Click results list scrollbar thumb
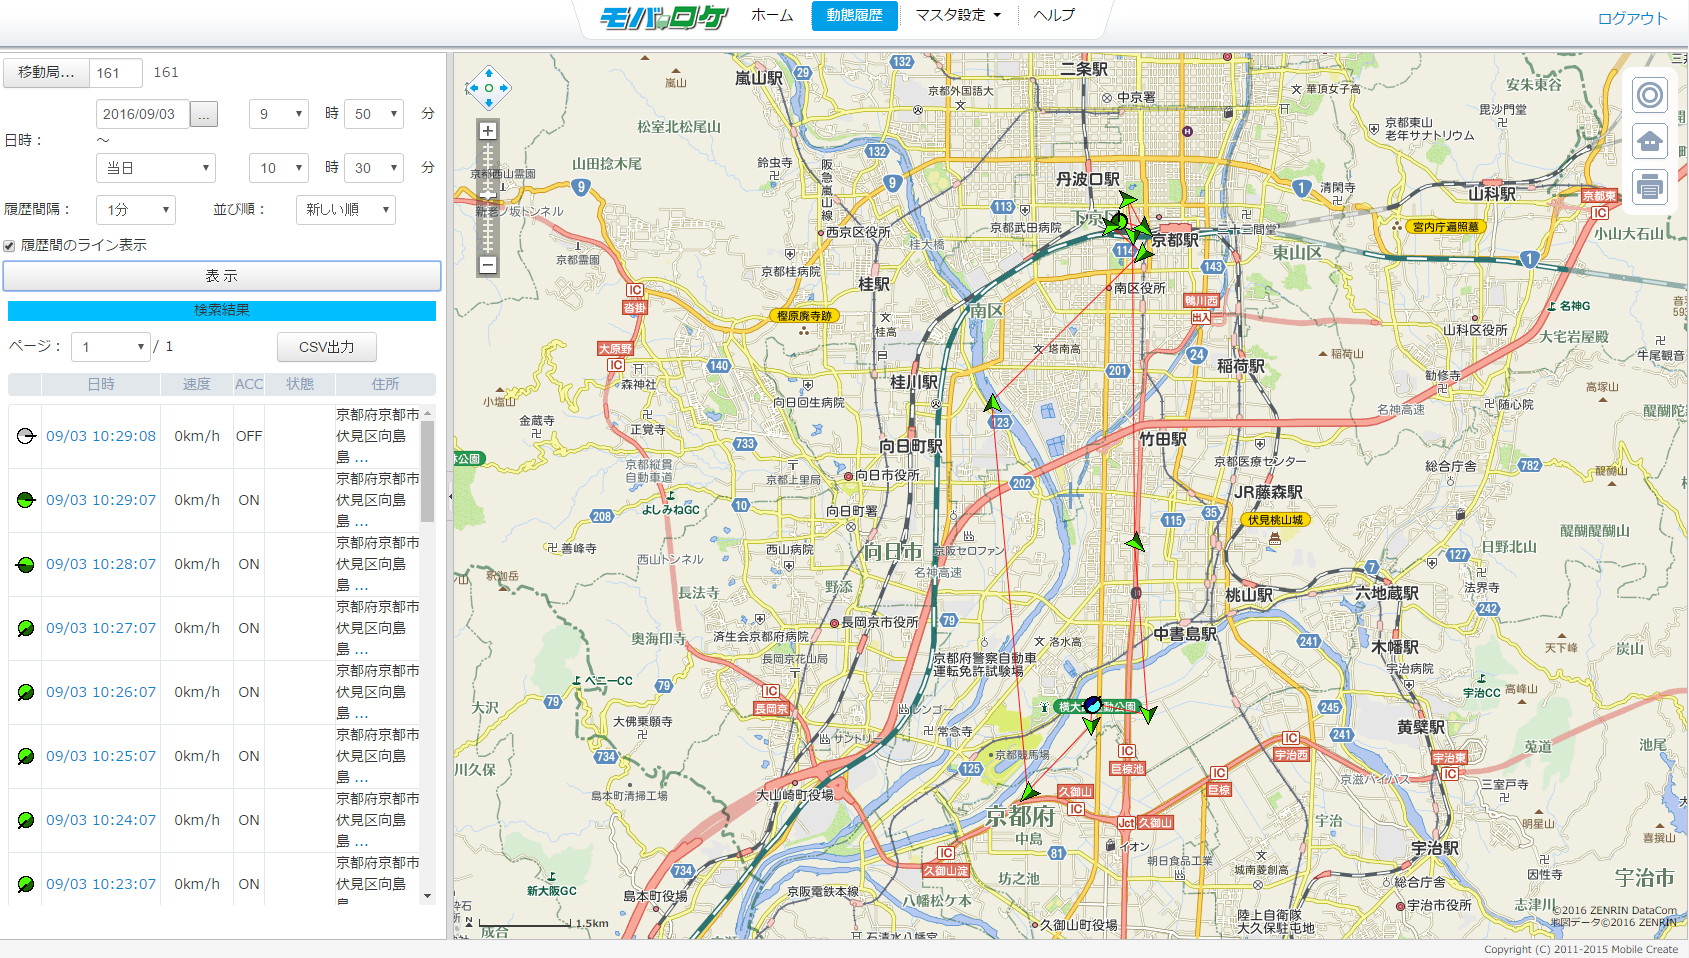 click(428, 470)
